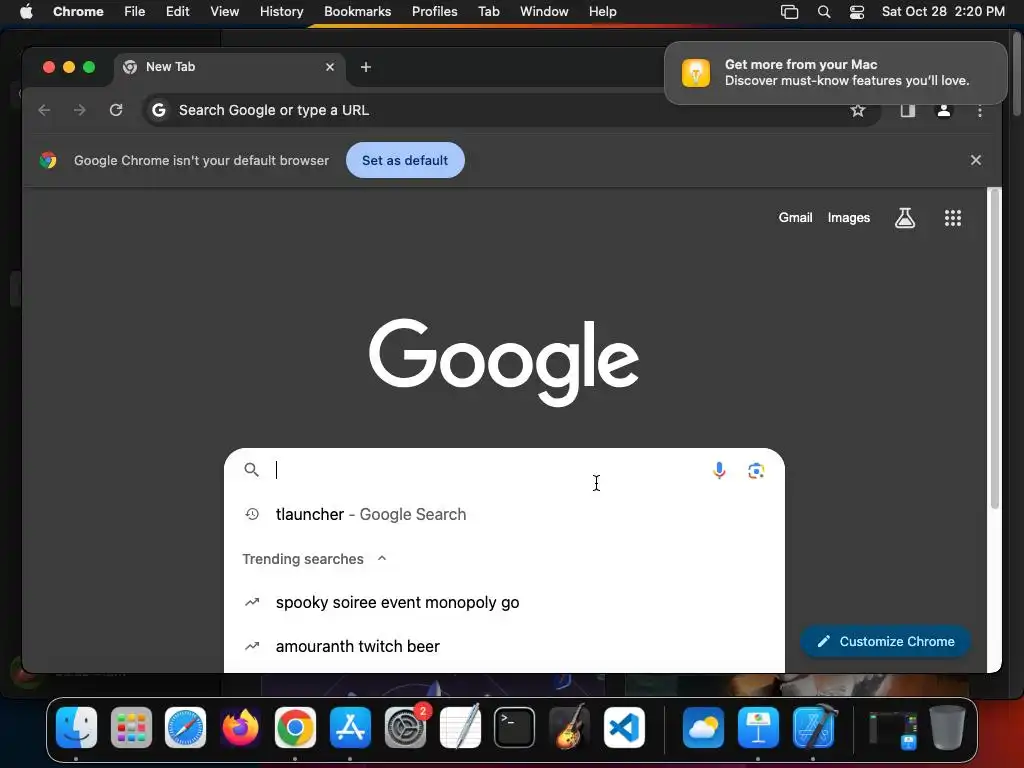Open the View menu
Image resolution: width=1024 pixels, height=768 pixels.
[x=224, y=12]
